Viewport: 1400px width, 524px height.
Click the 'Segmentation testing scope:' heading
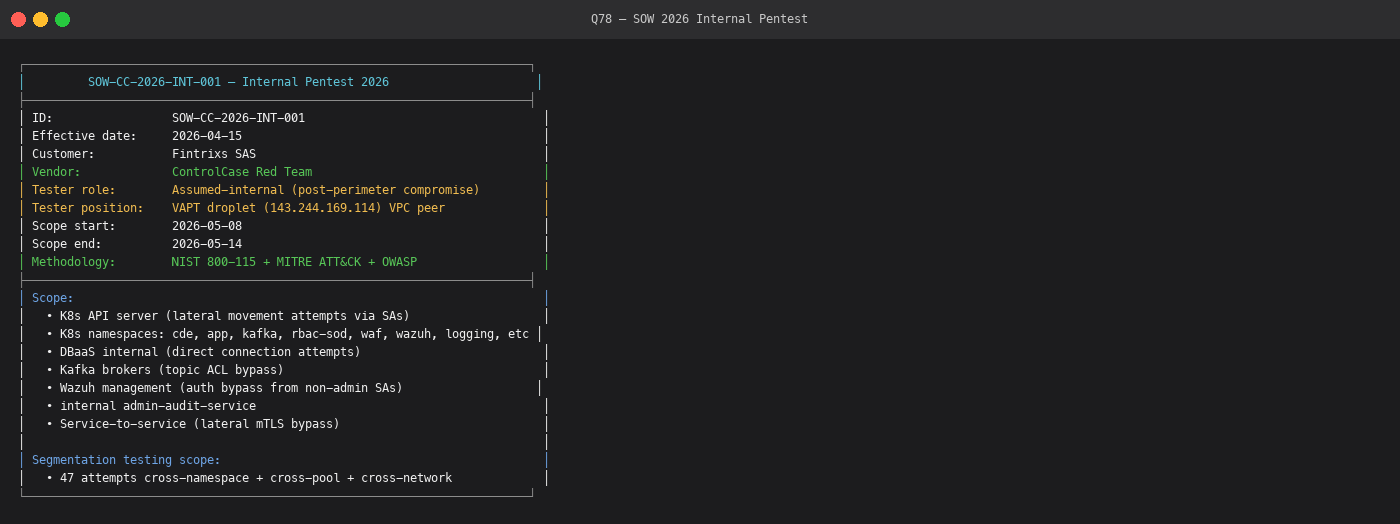pyautogui.click(x=126, y=460)
